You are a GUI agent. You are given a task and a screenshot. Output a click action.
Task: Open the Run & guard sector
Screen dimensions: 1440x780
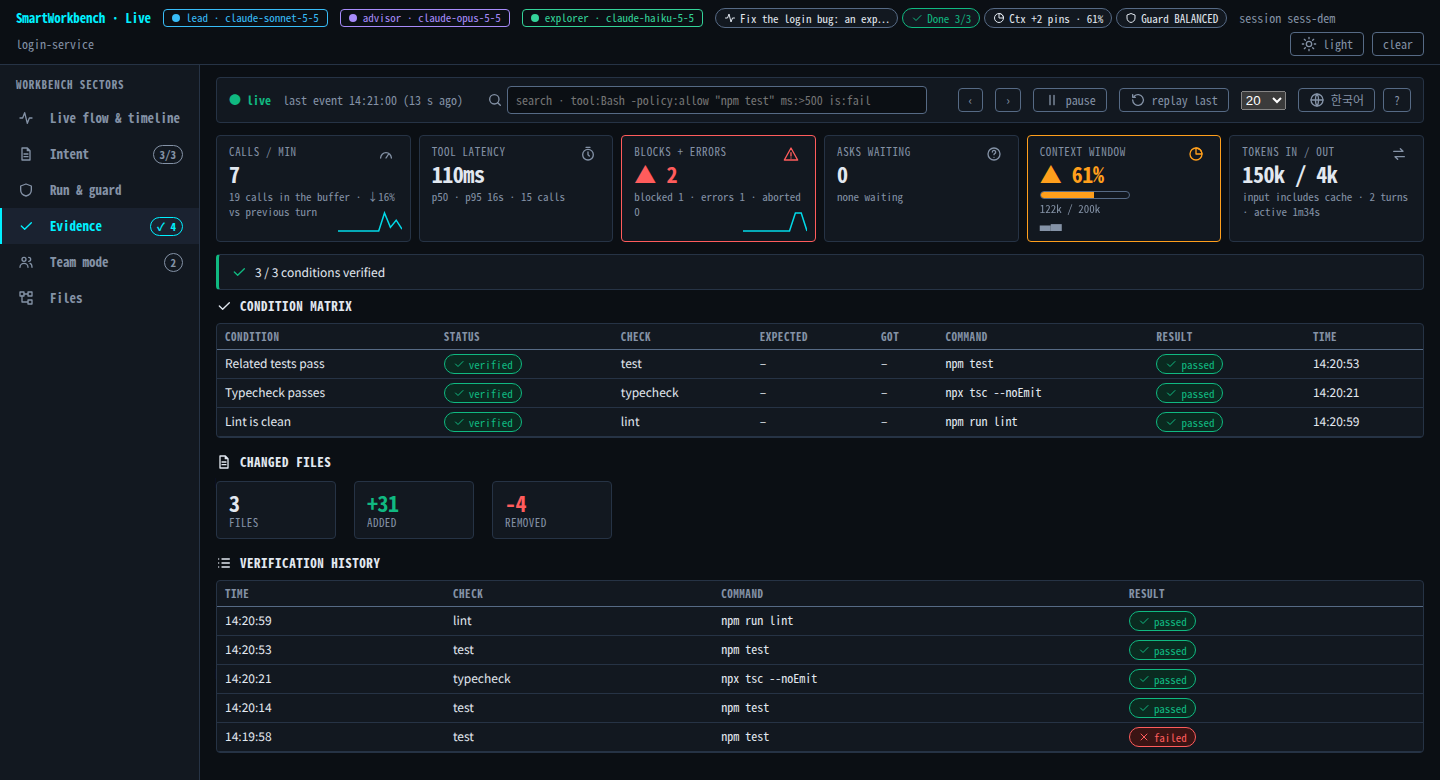(x=100, y=190)
